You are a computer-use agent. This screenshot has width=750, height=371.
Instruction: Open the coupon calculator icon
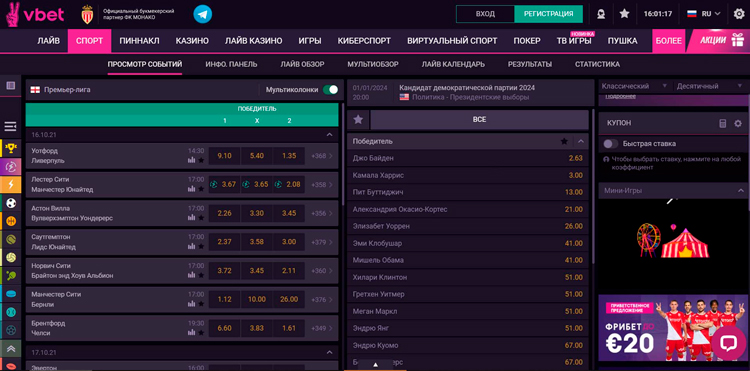(723, 123)
